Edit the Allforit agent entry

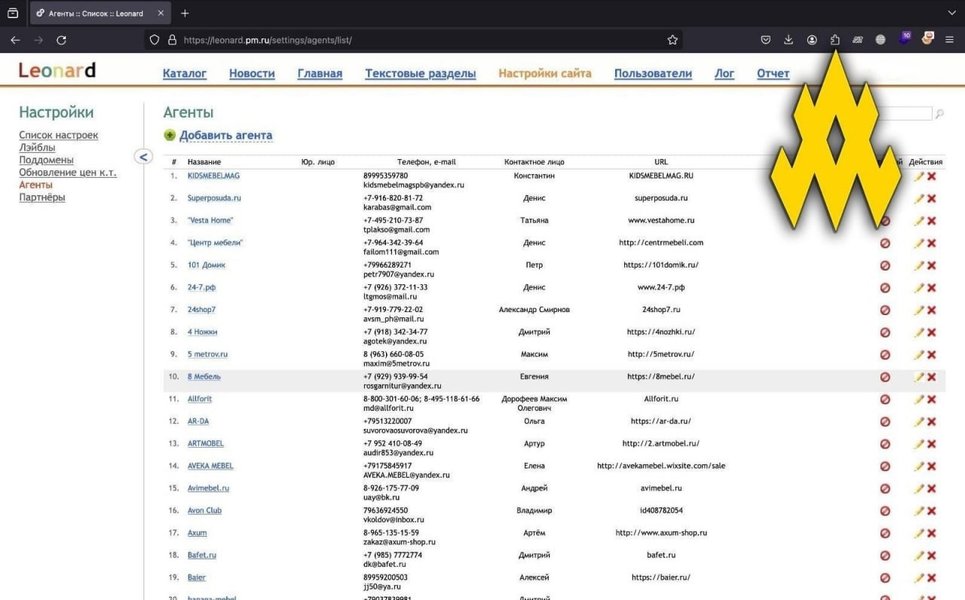(x=919, y=399)
